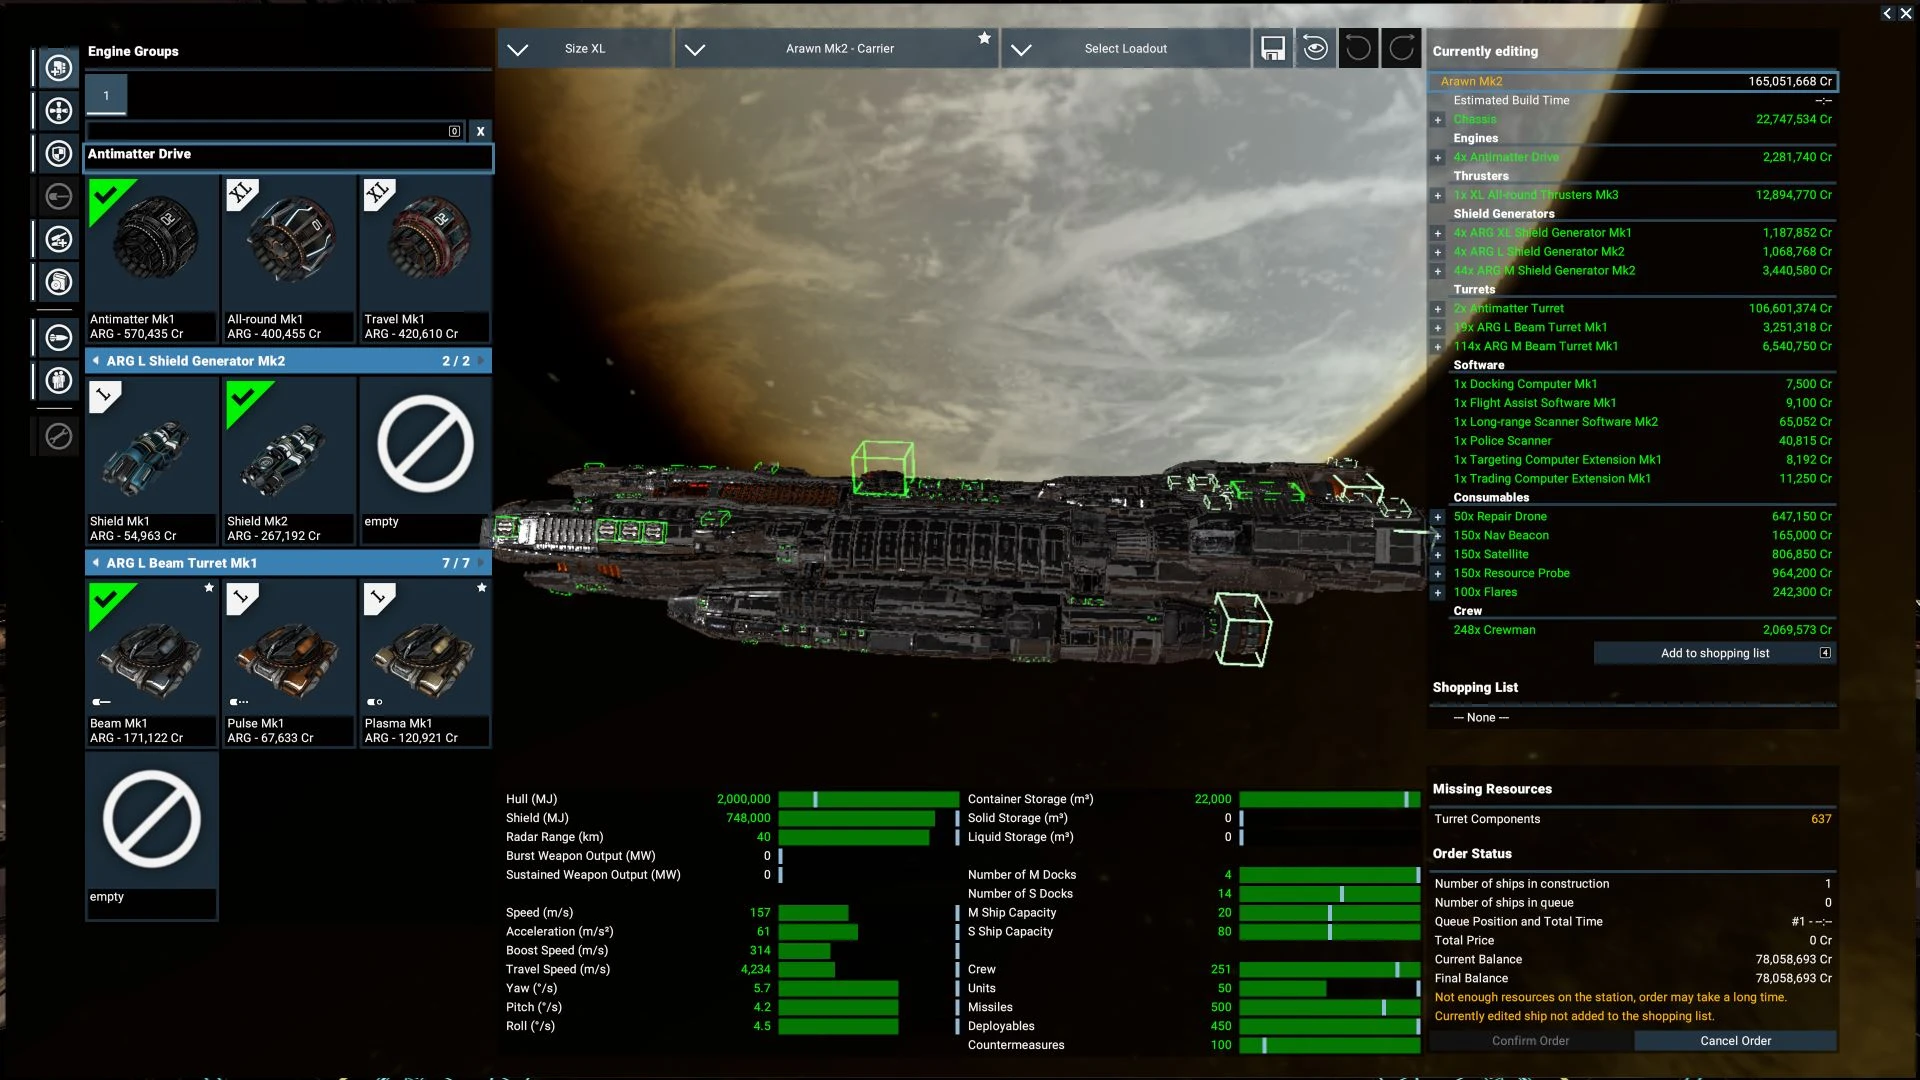
Task: Open the Crew category in the sidebar
Action: pos(58,380)
